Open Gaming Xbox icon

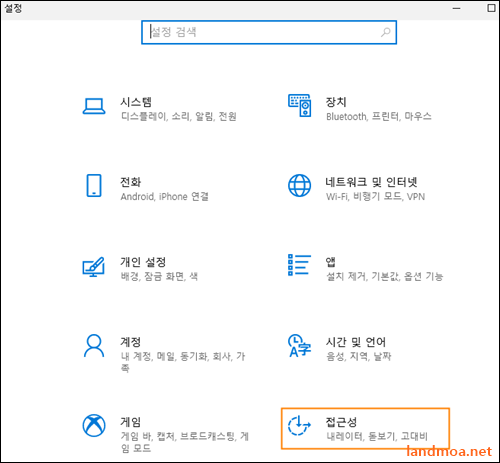[x=94, y=426]
